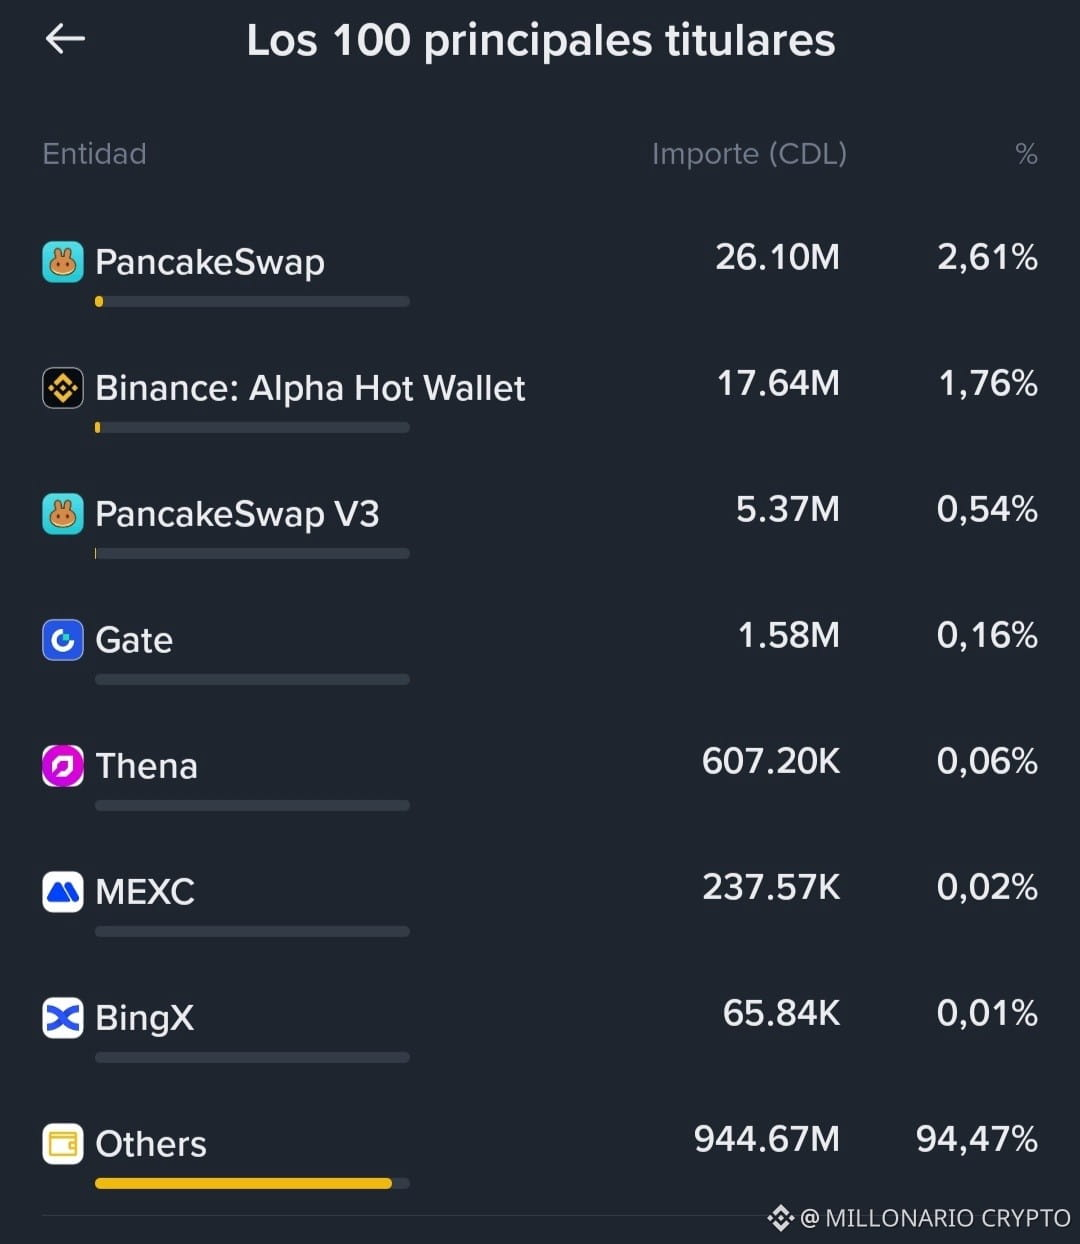Click the Importe (CDL) column header
This screenshot has height=1244, width=1080.
(x=749, y=154)
